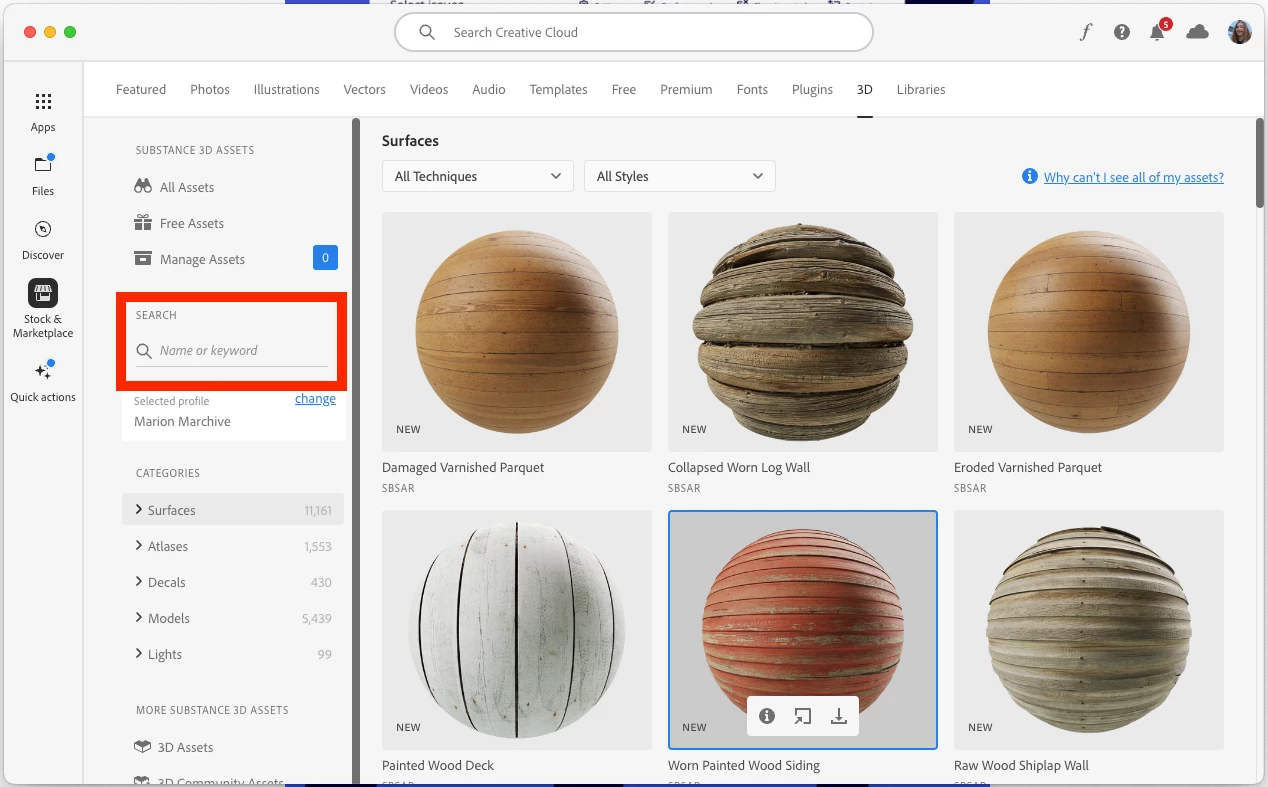Expand the Models category
The image size is (1268, 787).
pyautogui.click(x=139, y=617)
